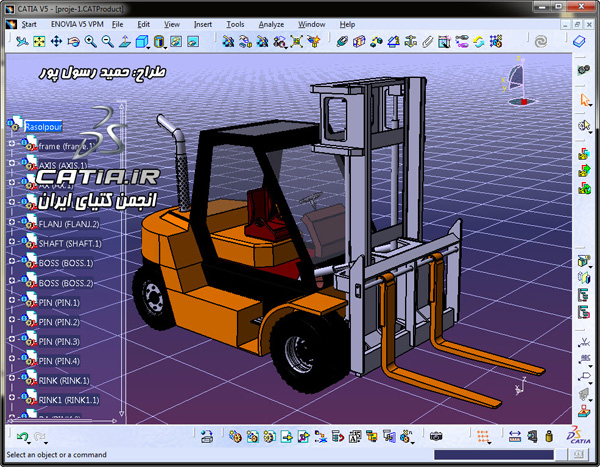Click the Swap visible space icon
The width and height of the screenshot is (600, 467).
click(x=193, y=41)
